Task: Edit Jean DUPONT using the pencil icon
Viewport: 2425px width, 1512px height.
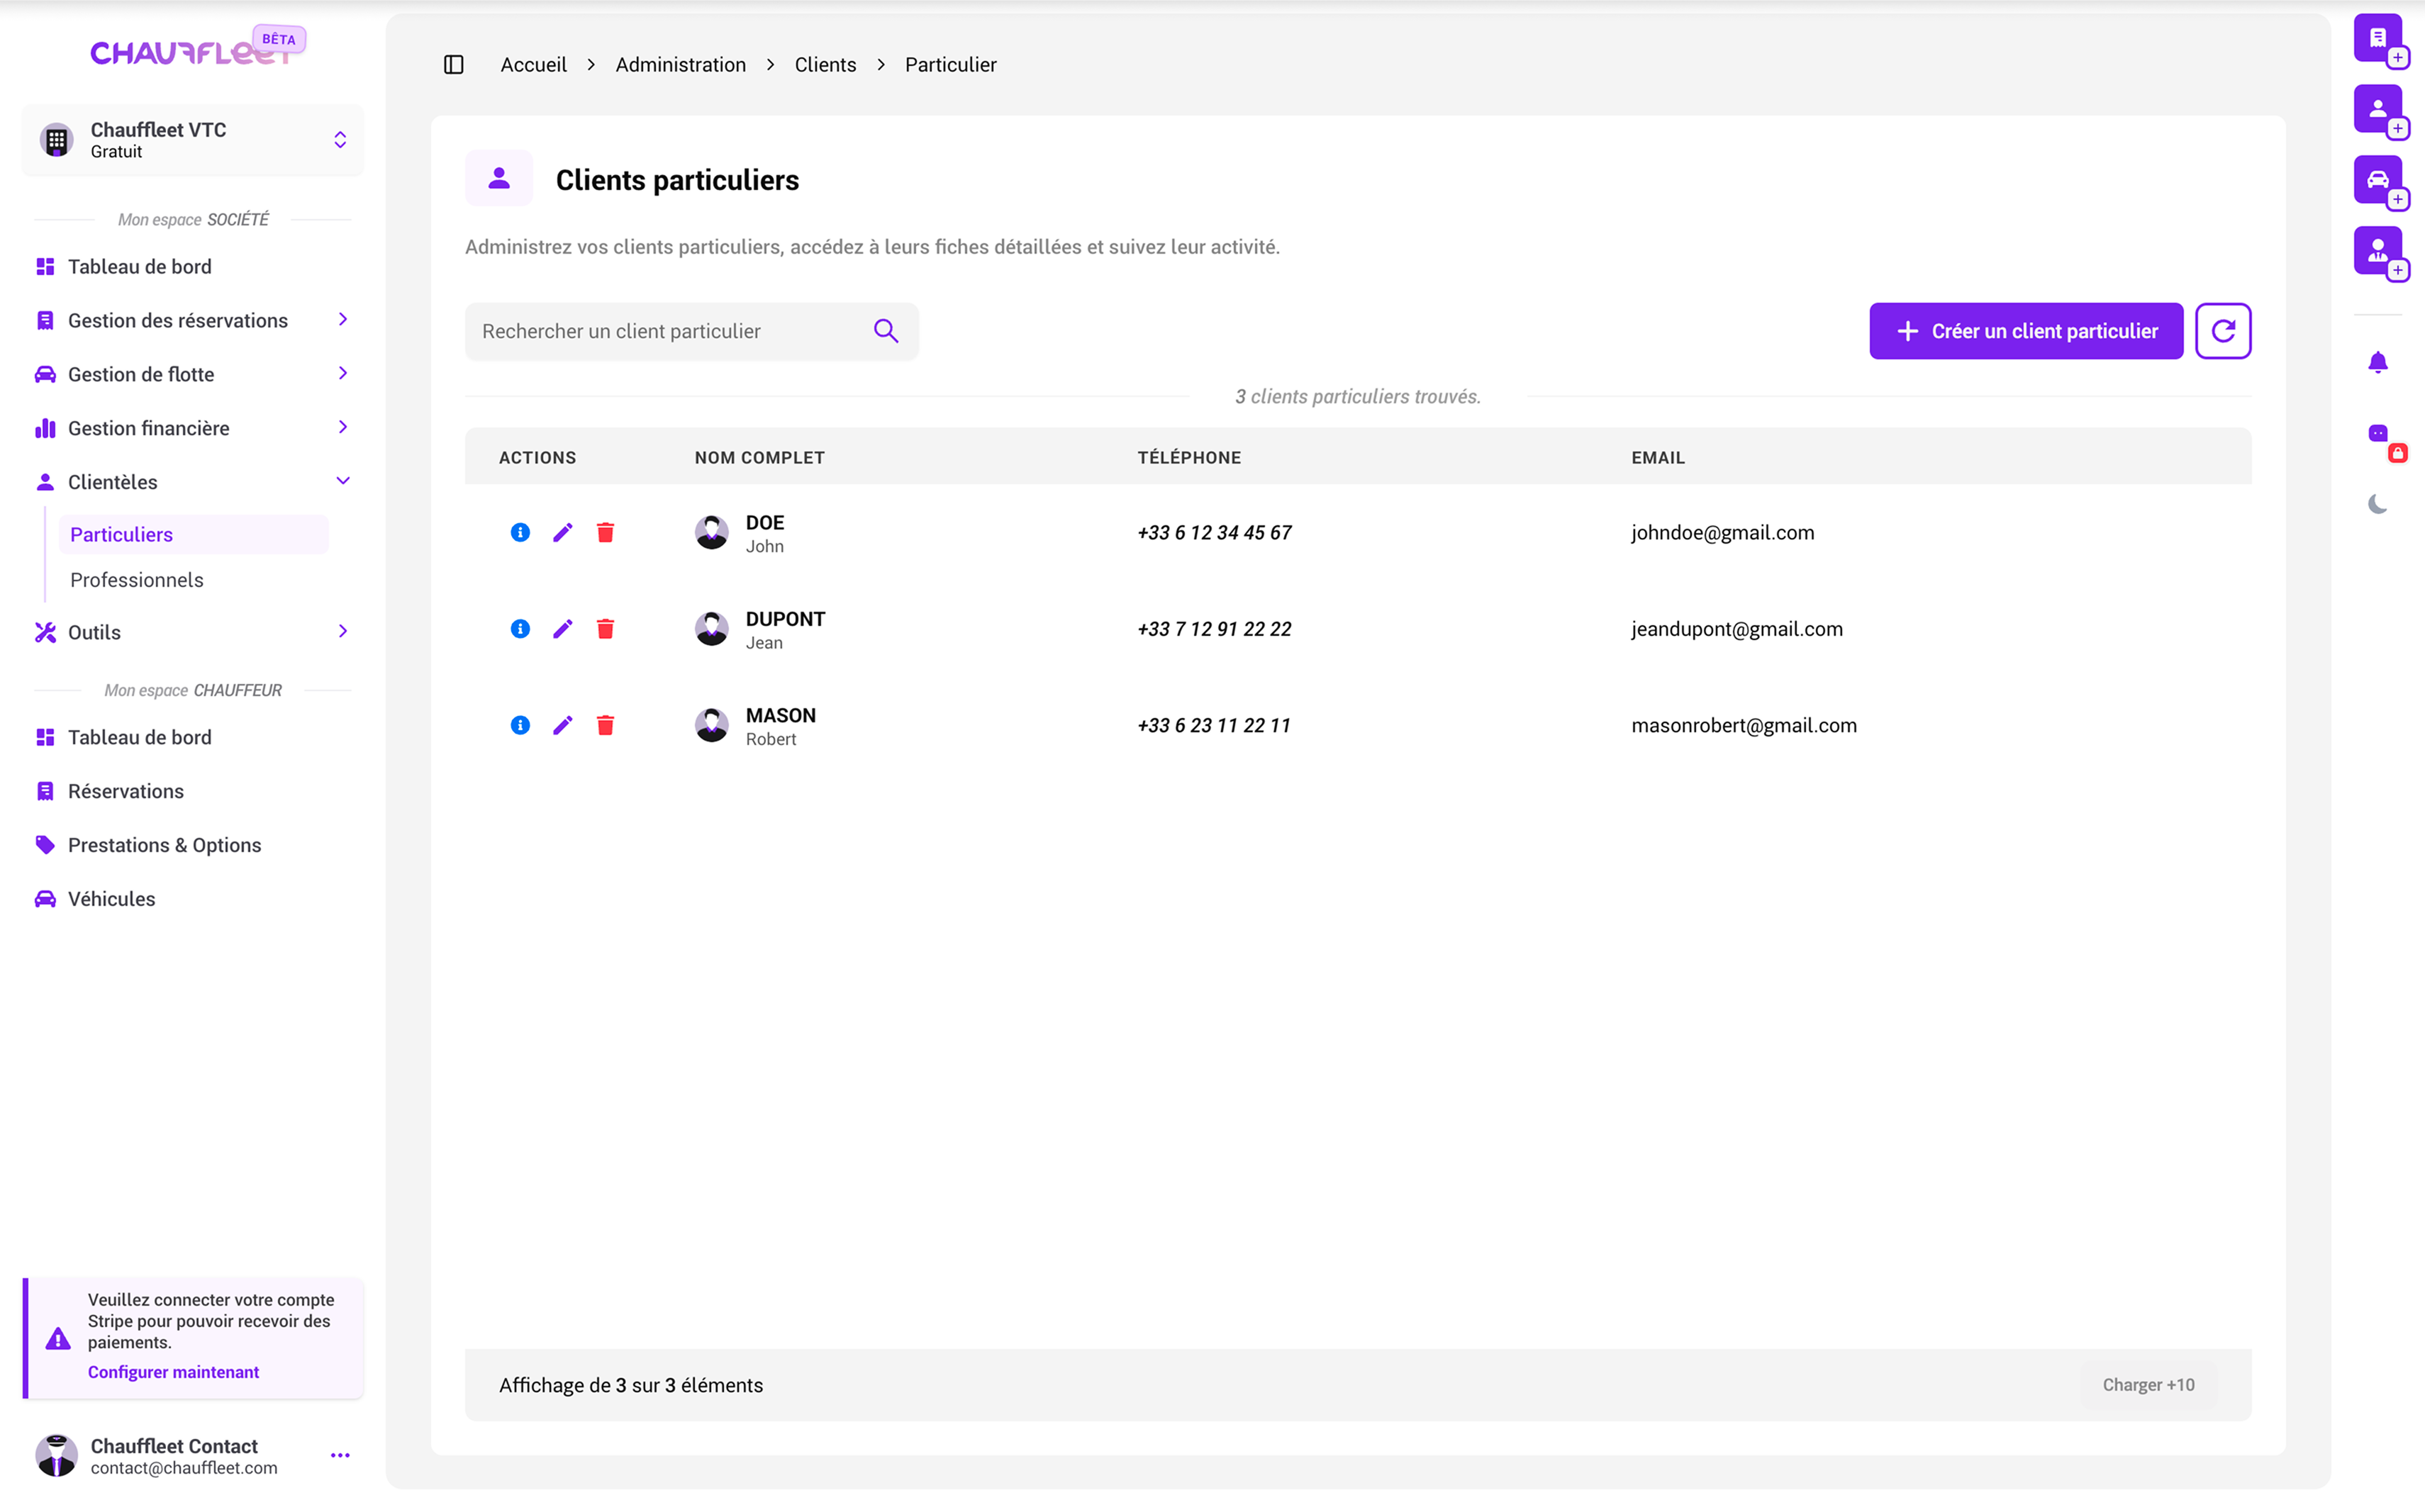Action: pyautogui.click(x=562, y=628)
